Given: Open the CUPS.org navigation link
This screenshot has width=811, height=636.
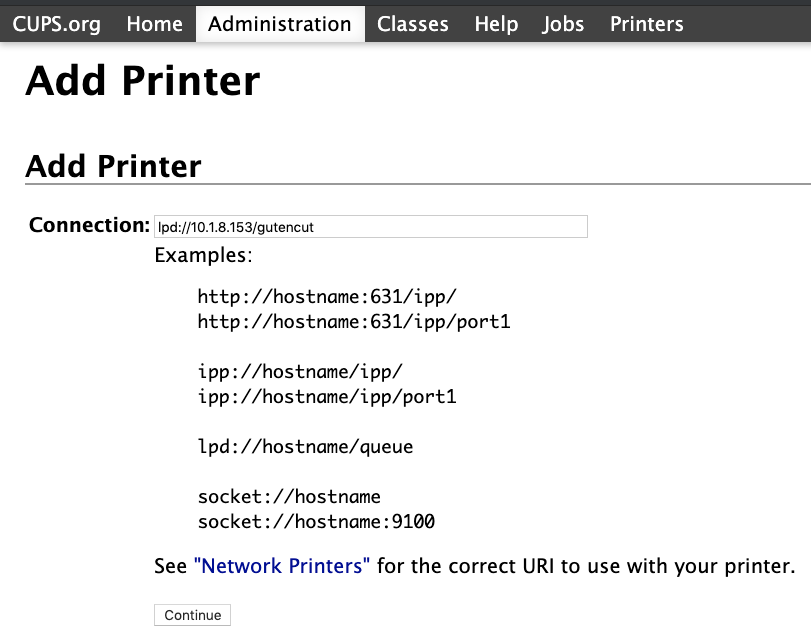Looking at the screenshot, I should pyautogui.click(x=56, y=24).
